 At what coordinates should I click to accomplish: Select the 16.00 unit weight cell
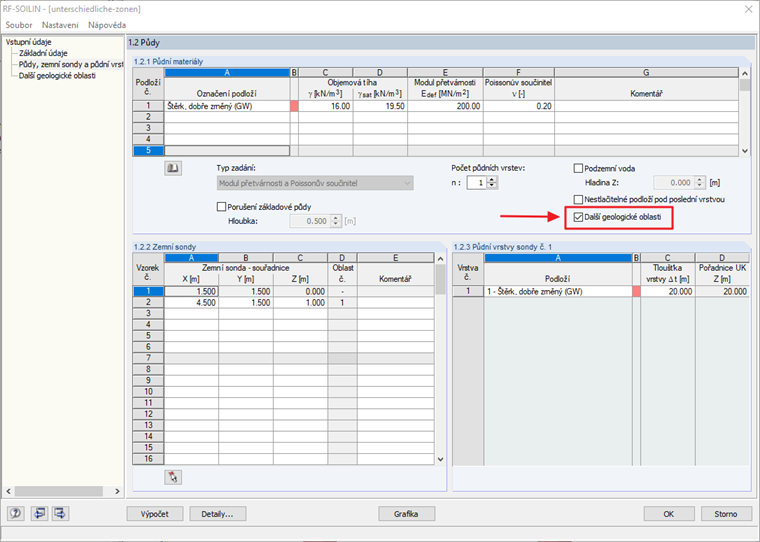[x=326, y=106]
